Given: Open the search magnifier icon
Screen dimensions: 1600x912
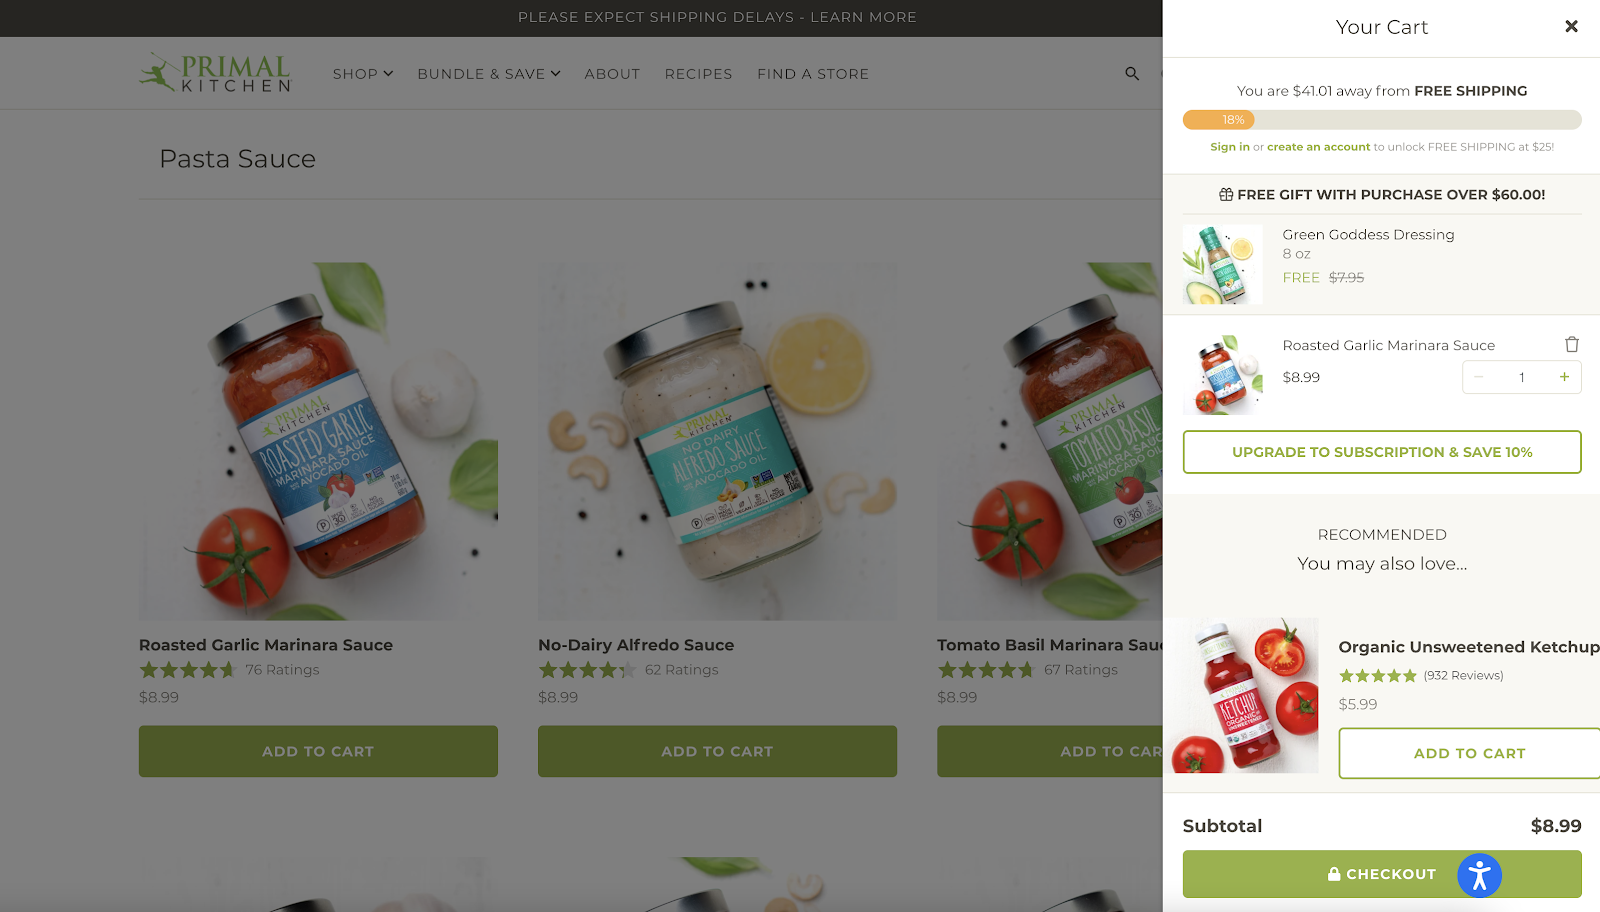Looking at the screenshot, I should (x=1132, y=74).
